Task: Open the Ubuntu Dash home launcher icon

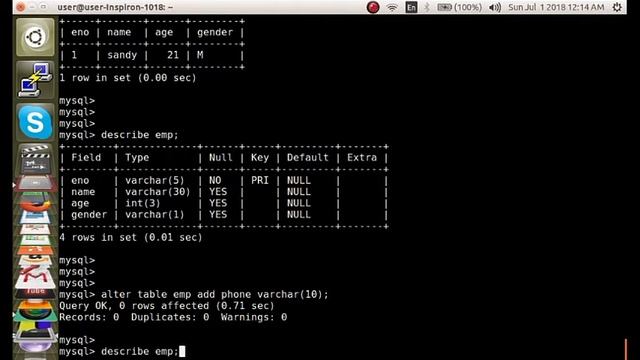Action: [x=35, y=37]
